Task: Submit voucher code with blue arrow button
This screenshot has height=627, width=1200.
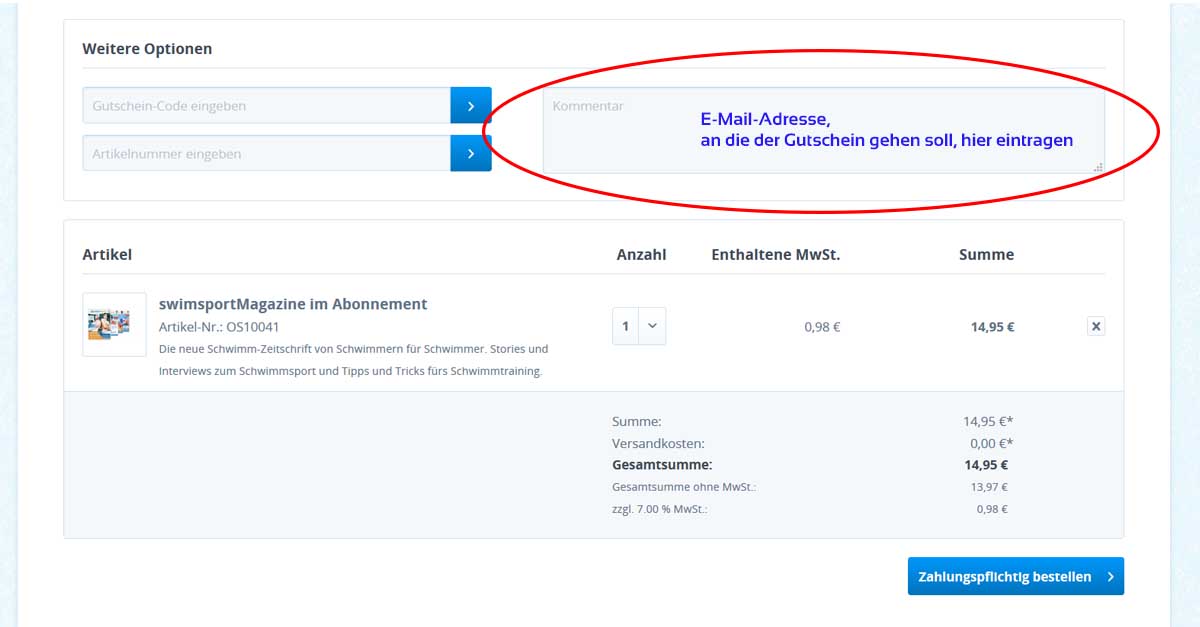Action: pos(471,106)
